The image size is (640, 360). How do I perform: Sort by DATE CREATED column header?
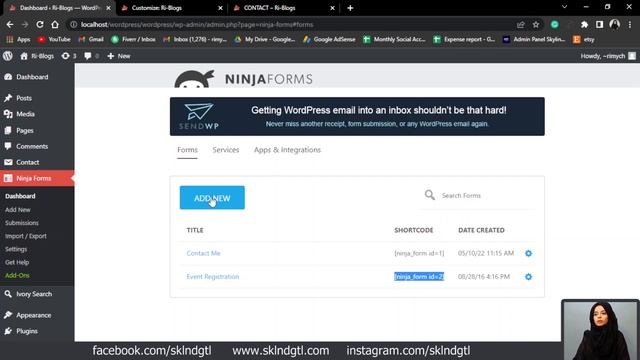coord(481,230)
